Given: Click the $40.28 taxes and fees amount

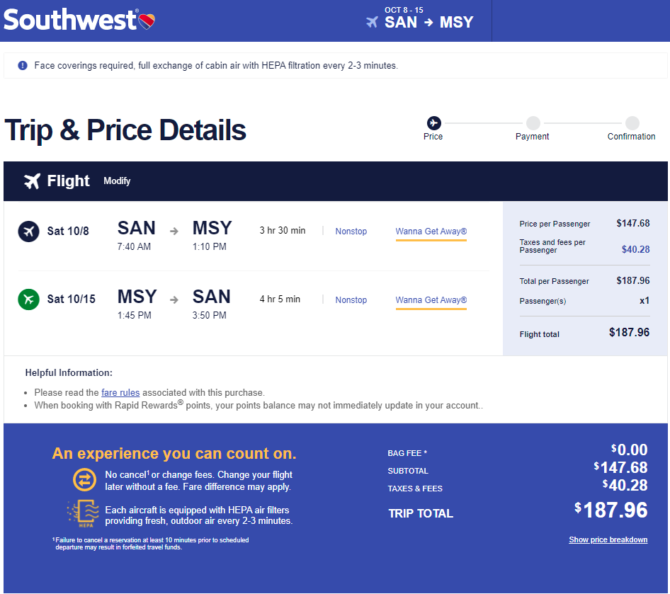Looking at the screenshot, I should coord(635,249).
